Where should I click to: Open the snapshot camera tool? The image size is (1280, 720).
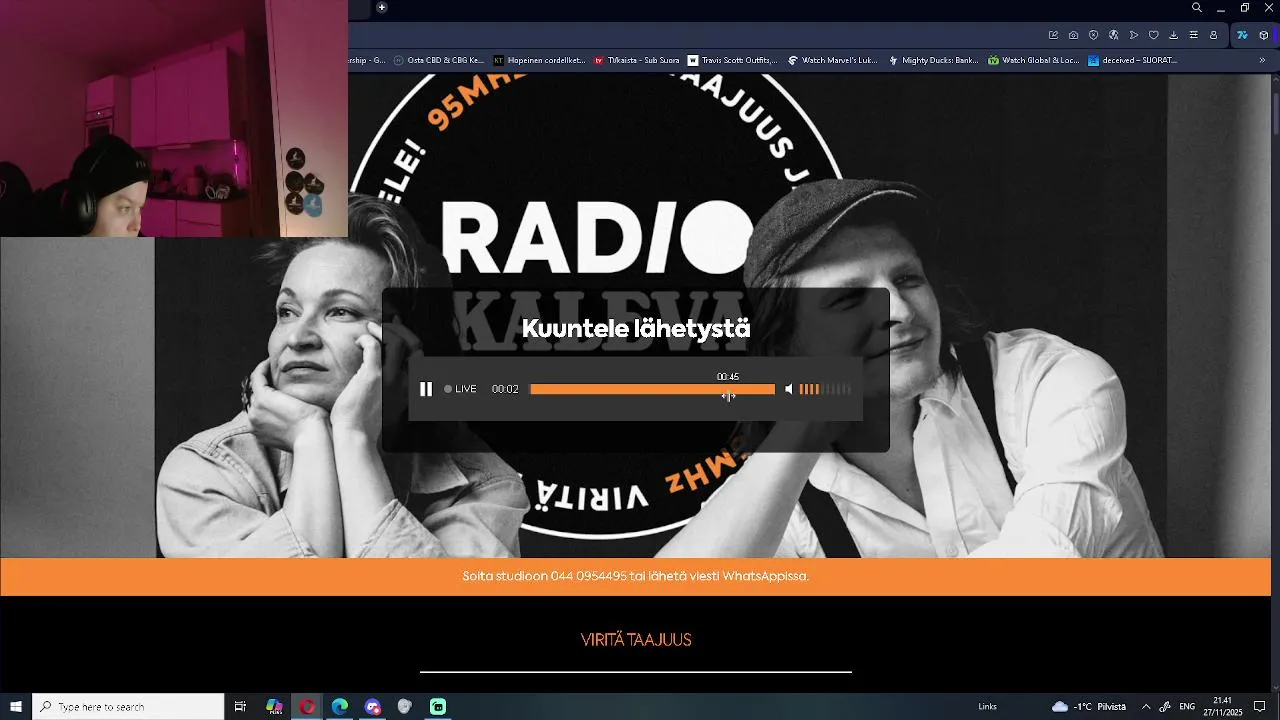tap(1073, 35)
